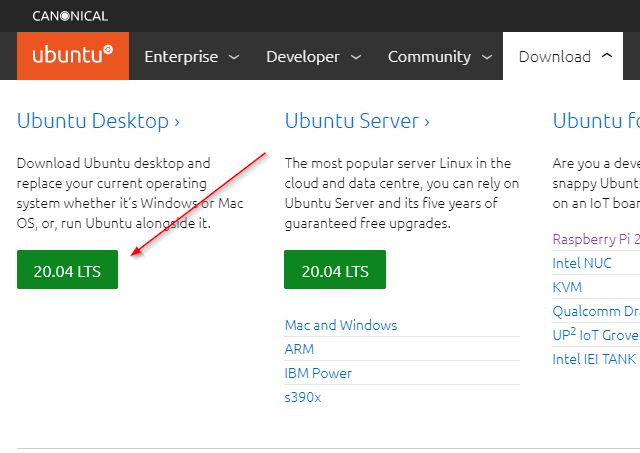Image resolution: width=640 pixels, height=453 pixels.
Task: Open the Developer menu
Action: [x=303, y=56]
